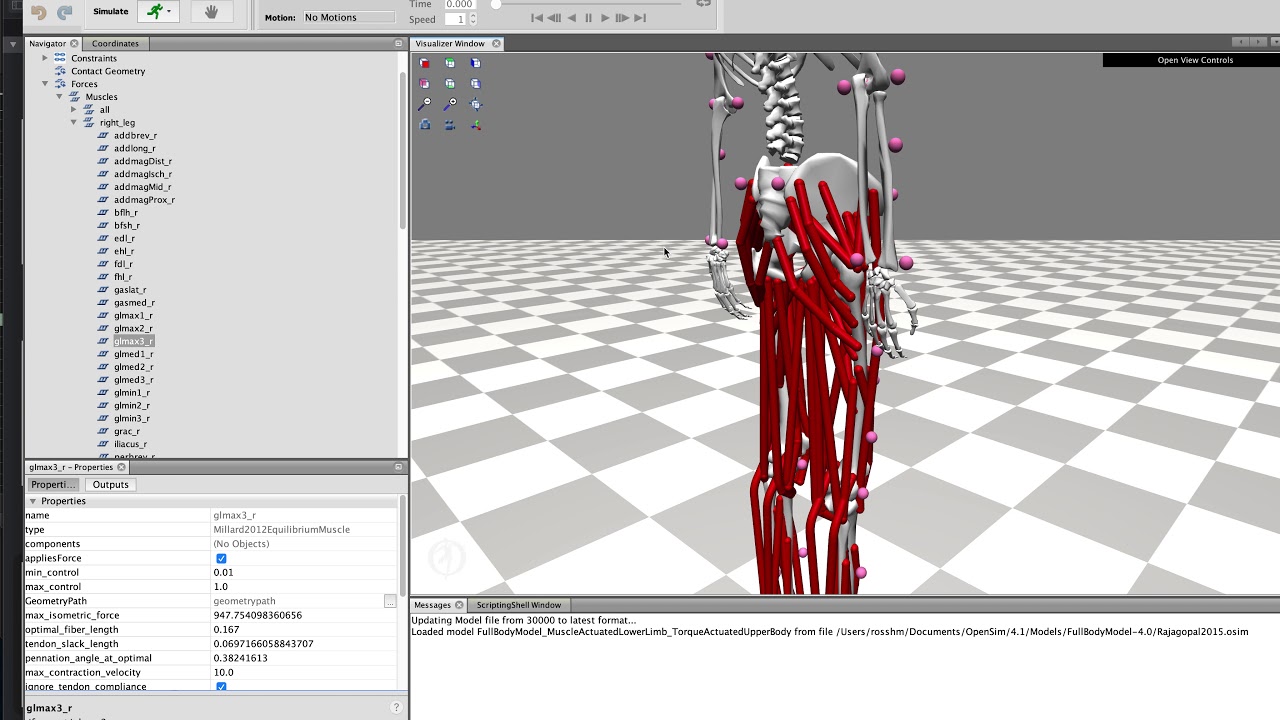Run simulation with the green runner icon
Image resolution: width=1280 pixels, height=720 pixels.
pyautogui.click(x=153, y=12)
